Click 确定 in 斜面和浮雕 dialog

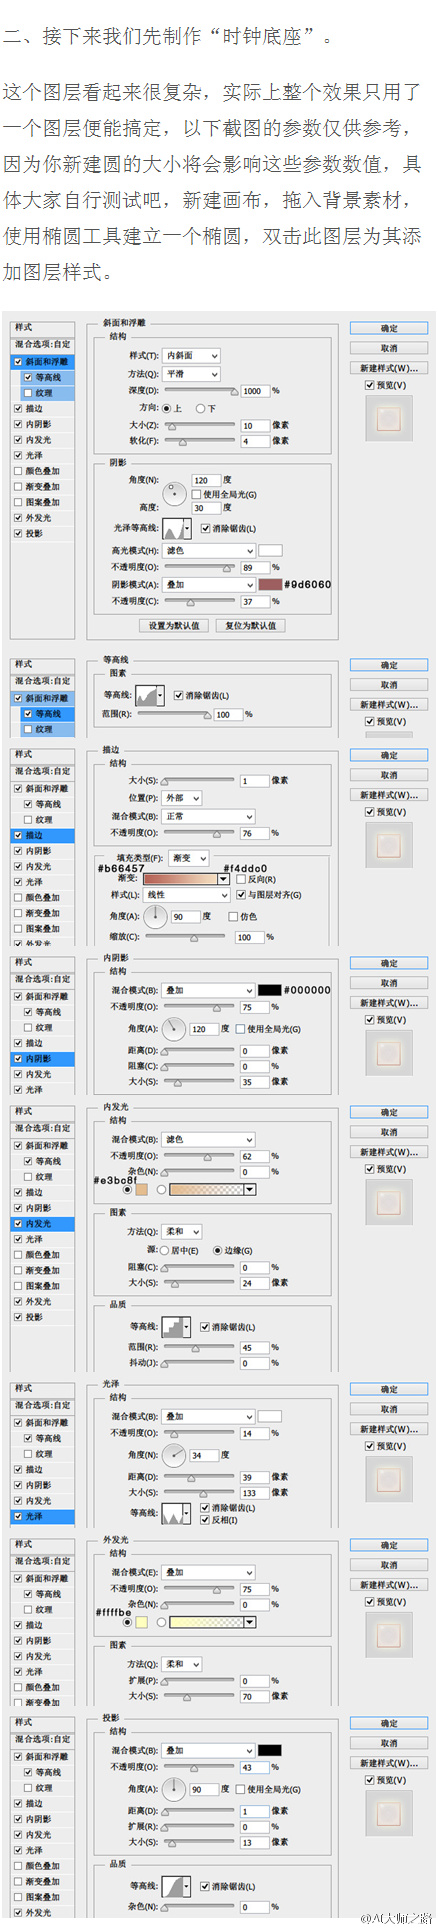389,328
